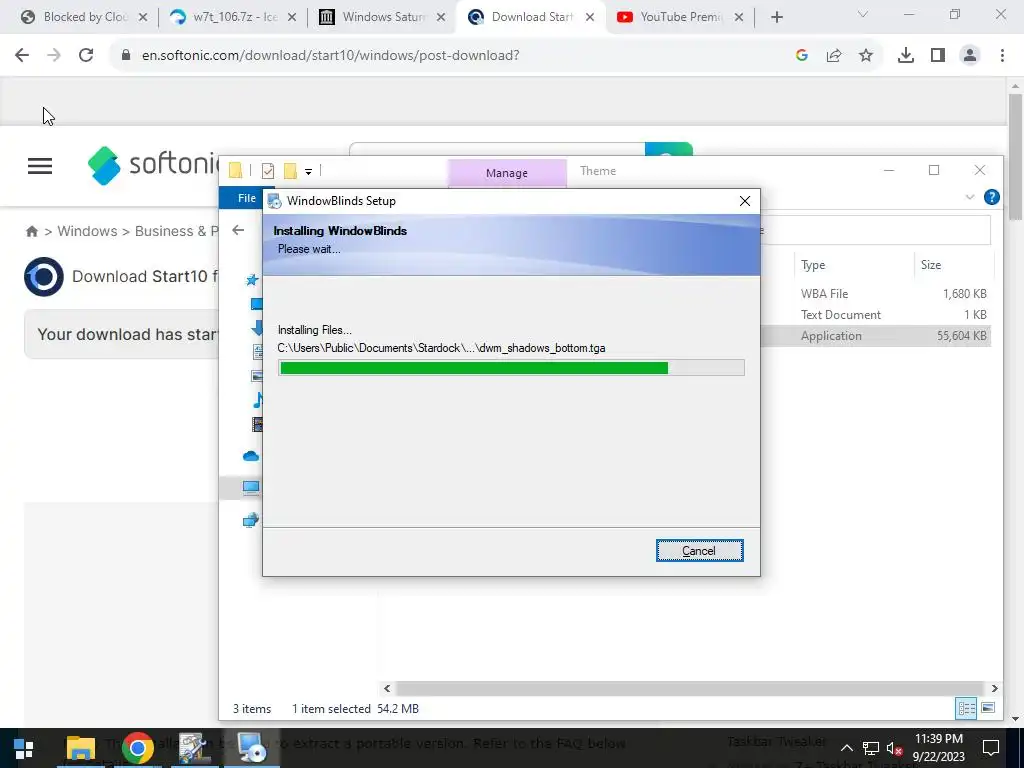Switch Explorer to large icons view
This screenshot has width=1024, height=768.
point(988,708)
